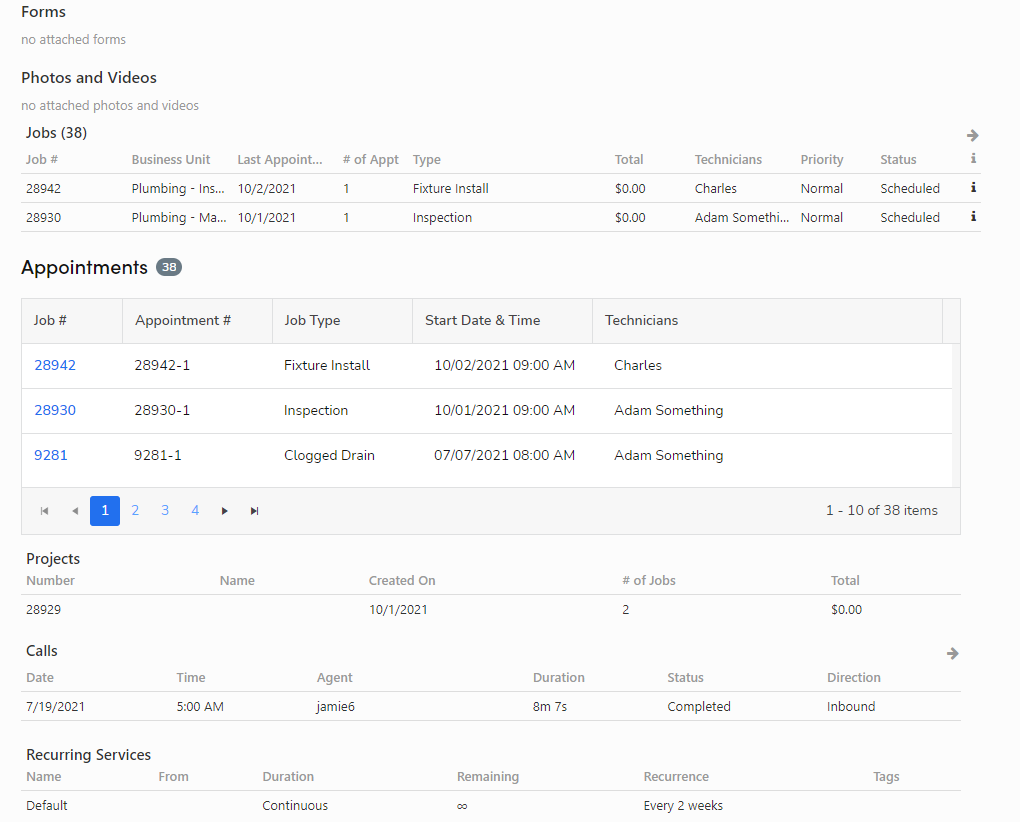The height and width of the screenshot is (822, 1020).
Task: Select page 3 of Appointments
Action: click(165, 510)
